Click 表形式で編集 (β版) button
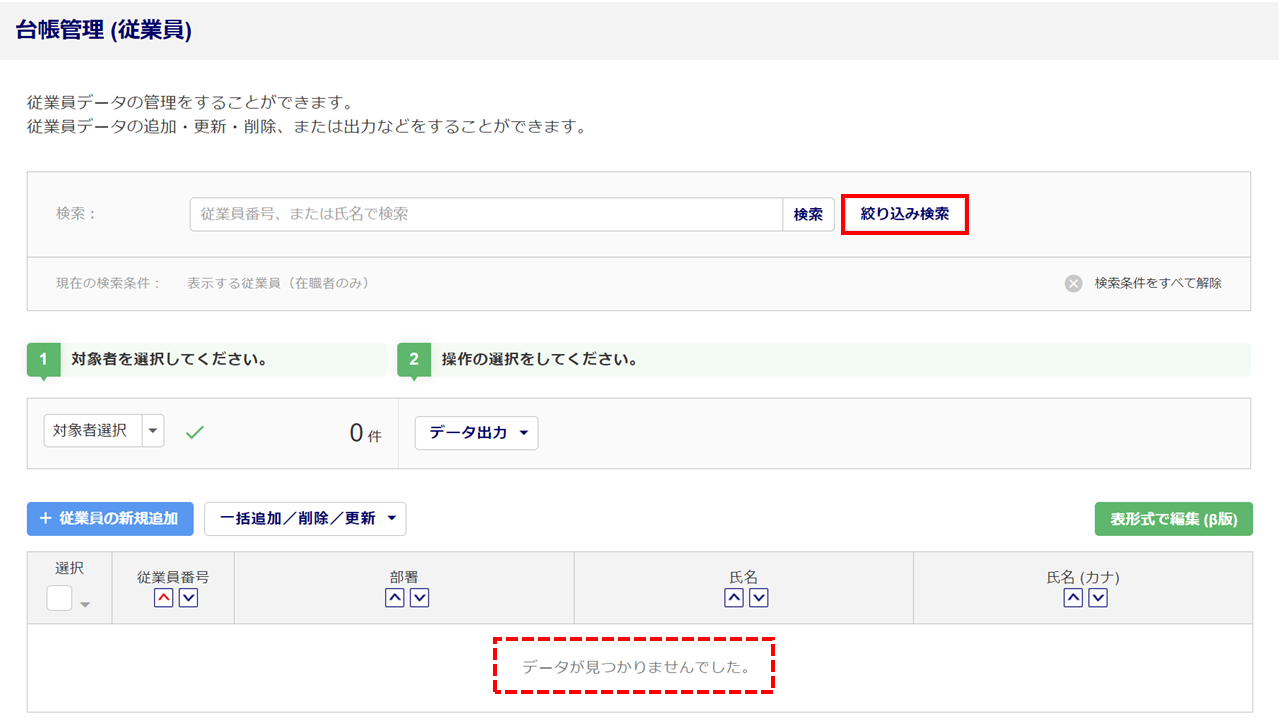The height and width of the screenshot is (721, 1280). click(x=1174, y=519)
